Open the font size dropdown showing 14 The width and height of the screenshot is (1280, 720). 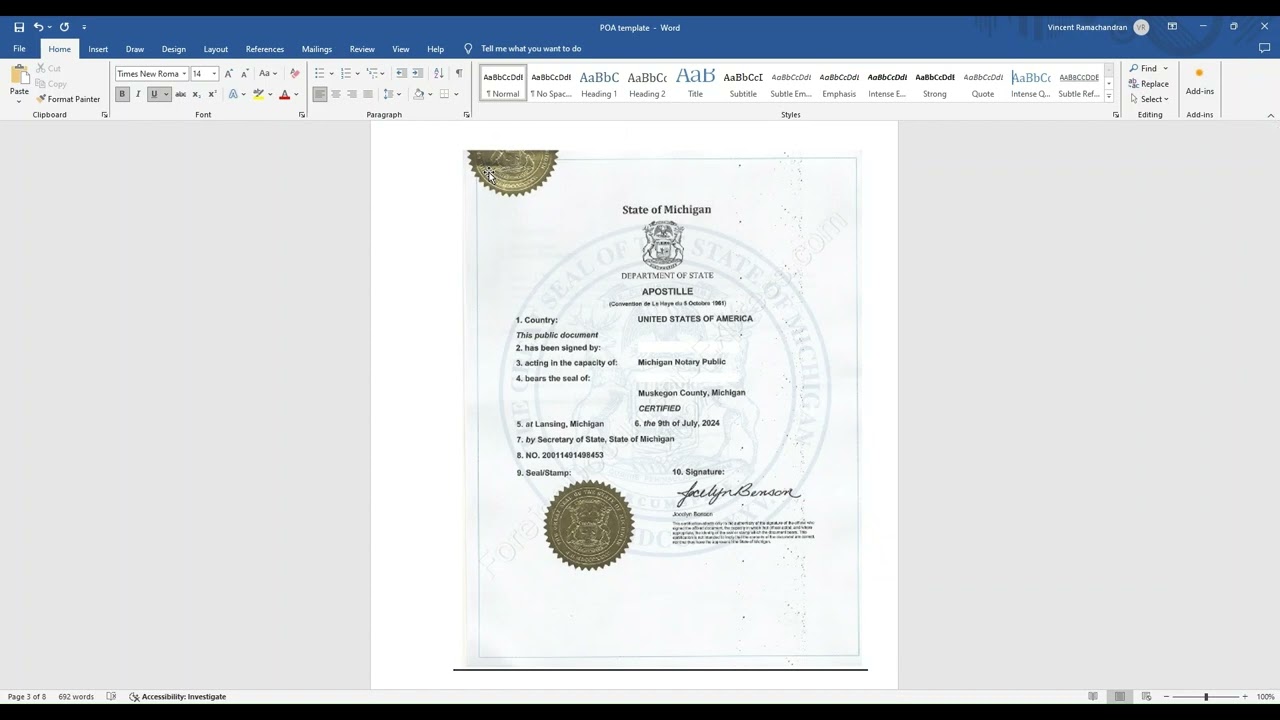214,74
